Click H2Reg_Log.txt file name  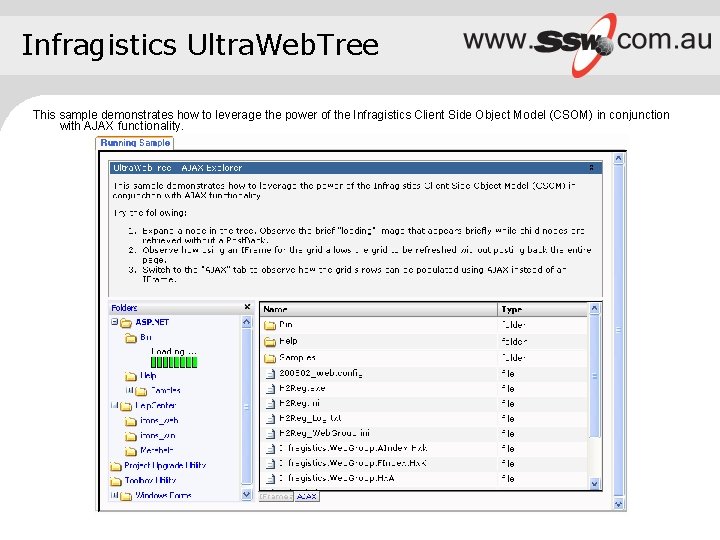(x=310, y=418)
